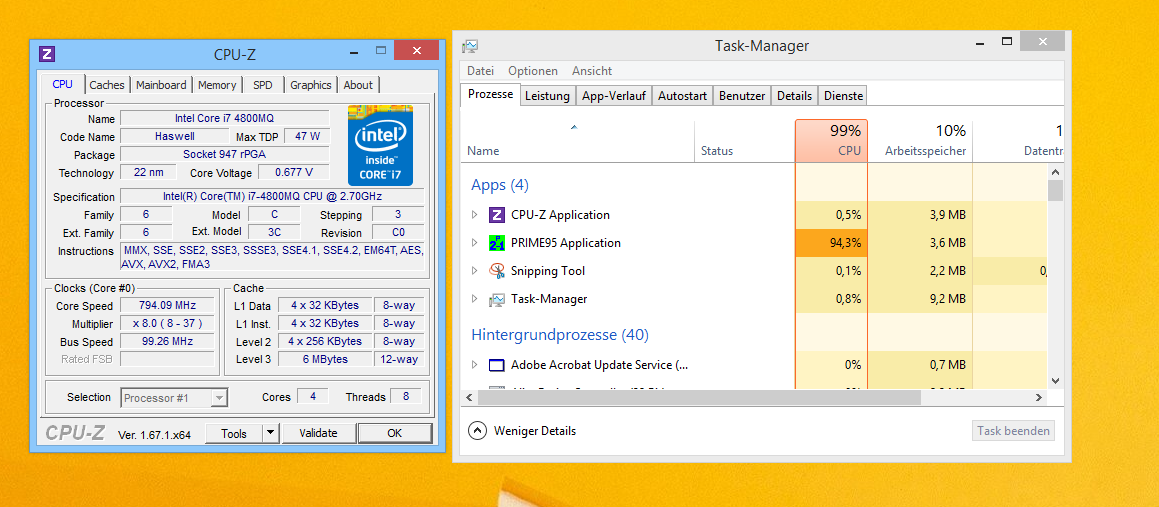The width and height of the screenshot is (1159, 507).
Task: Expand the Task-Manager process row
Action: [475, 299]
